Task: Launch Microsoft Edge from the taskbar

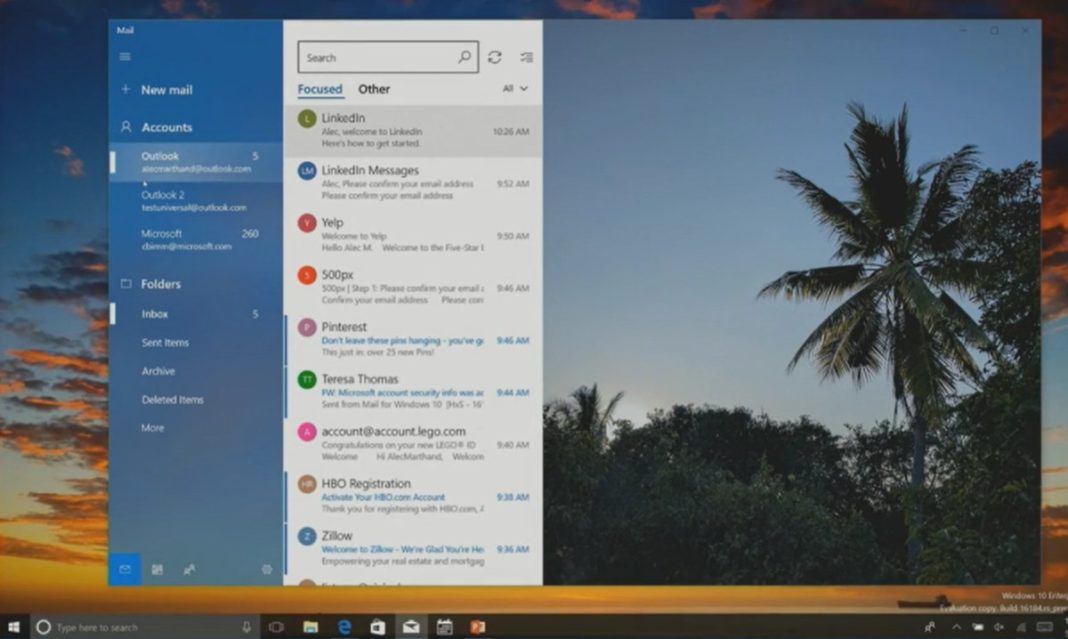Action: (x=344, y=626)
